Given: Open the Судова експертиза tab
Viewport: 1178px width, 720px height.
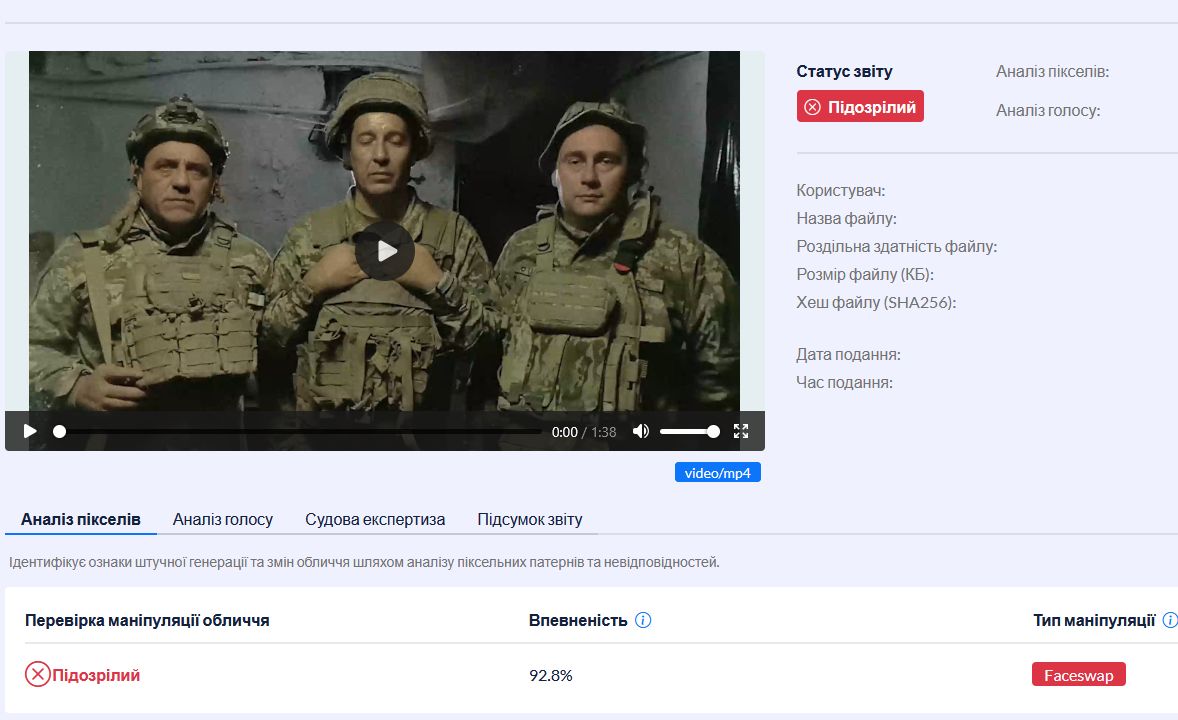Looking at the screenshot, I should click(375, 519).
